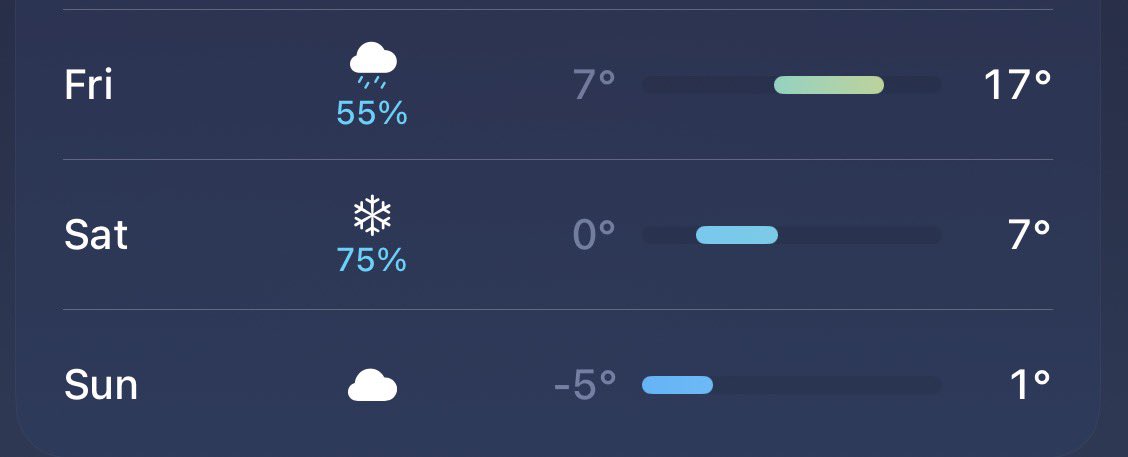Click Sunday's blue temperature range bar
The width and height of the screenshot is (1128, 457).
677,385
